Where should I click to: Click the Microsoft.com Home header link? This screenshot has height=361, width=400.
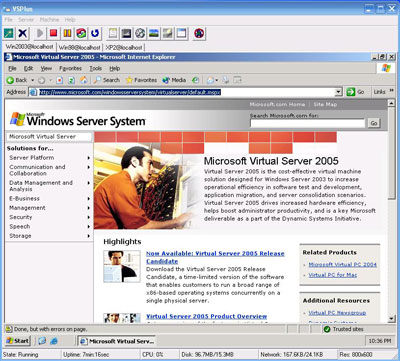277,104
